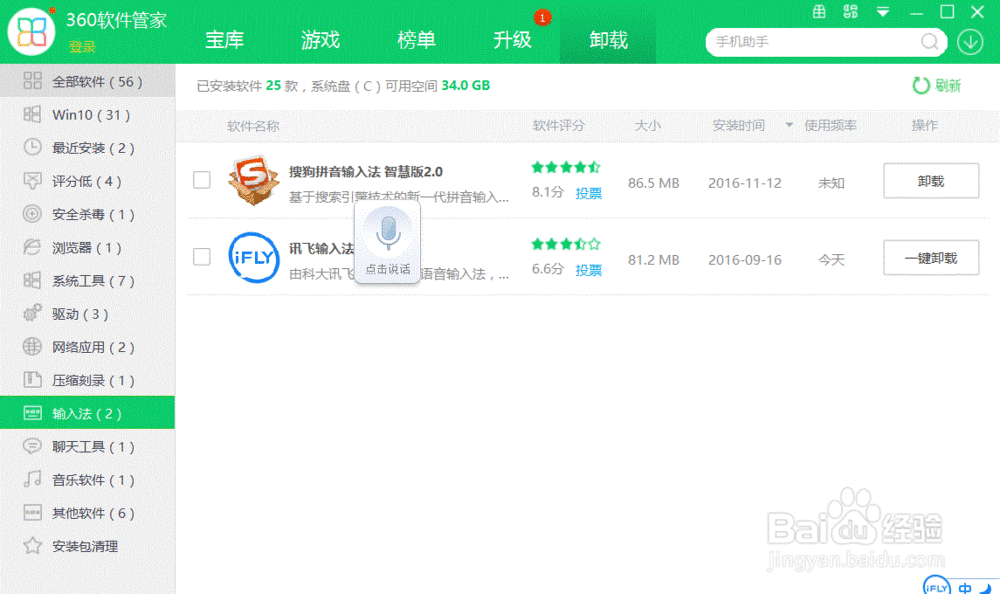
Task: Go to the 升级 upgrade tab
Action: (x=512, y=40)
